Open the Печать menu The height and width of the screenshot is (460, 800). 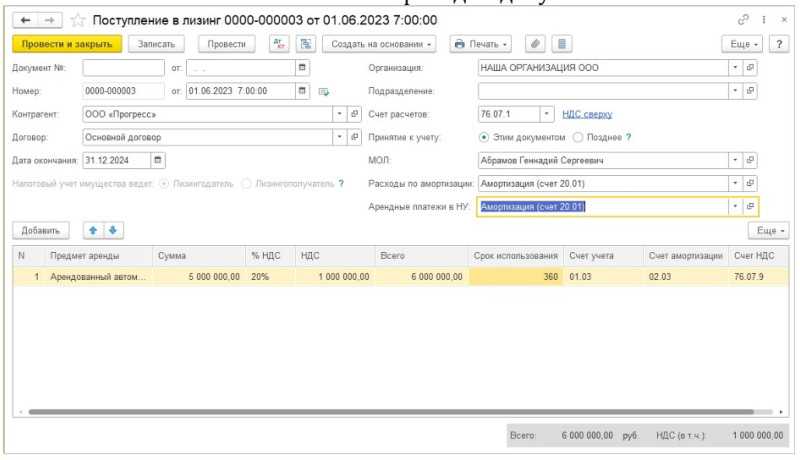(x=480, y=44)
